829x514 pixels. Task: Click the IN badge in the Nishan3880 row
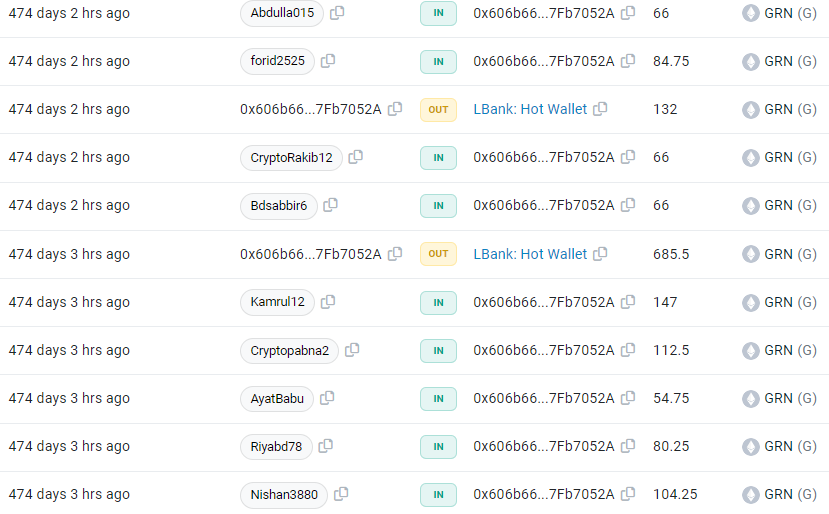(438, 495)
